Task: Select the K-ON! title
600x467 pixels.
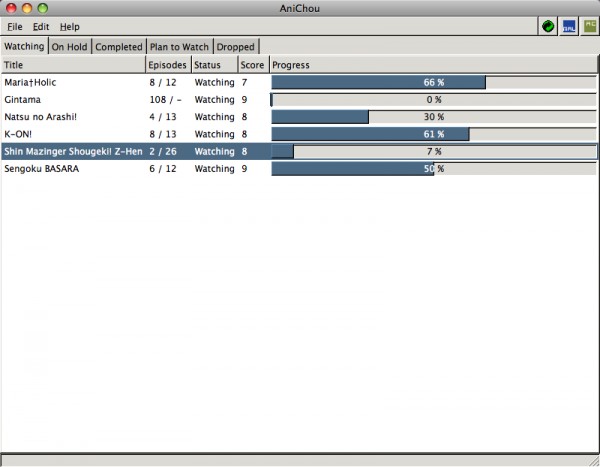Action: point(18,134)
